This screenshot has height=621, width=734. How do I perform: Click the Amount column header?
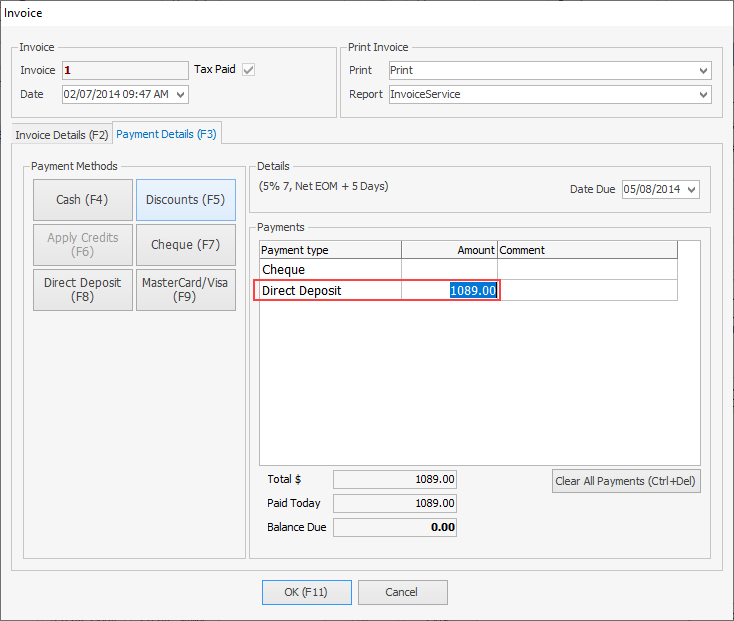449,250
